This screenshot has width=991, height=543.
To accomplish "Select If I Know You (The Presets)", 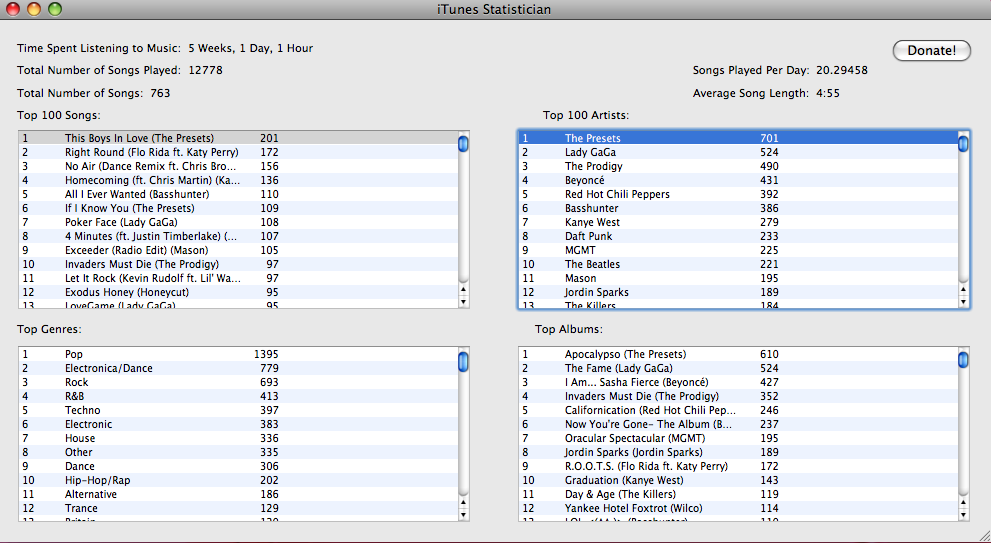I will [238, 208].
